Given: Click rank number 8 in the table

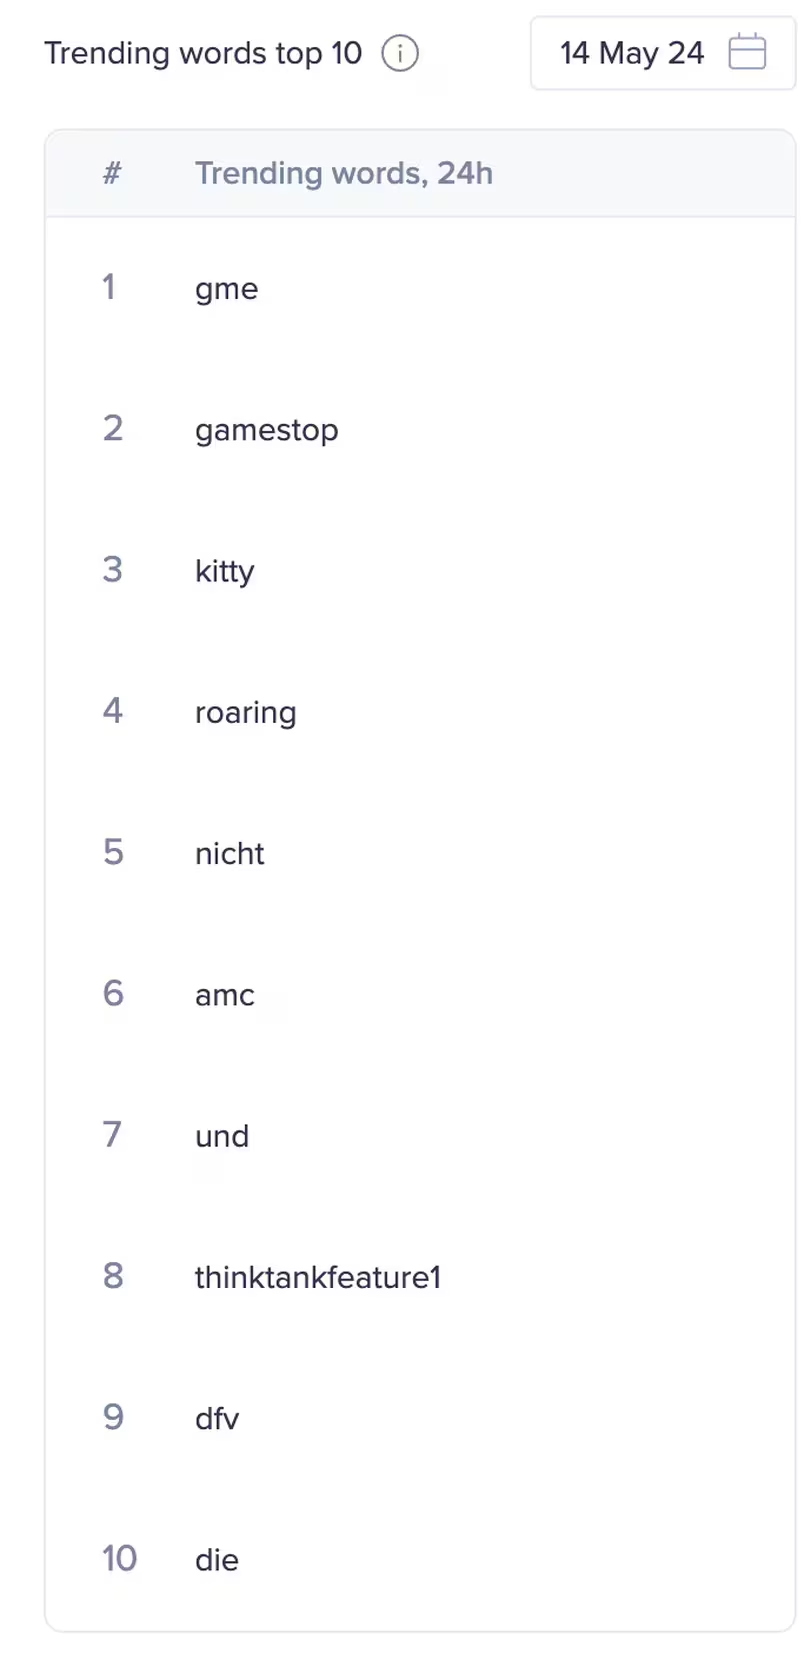Looking at the screenshot, I should [113, 1277].
